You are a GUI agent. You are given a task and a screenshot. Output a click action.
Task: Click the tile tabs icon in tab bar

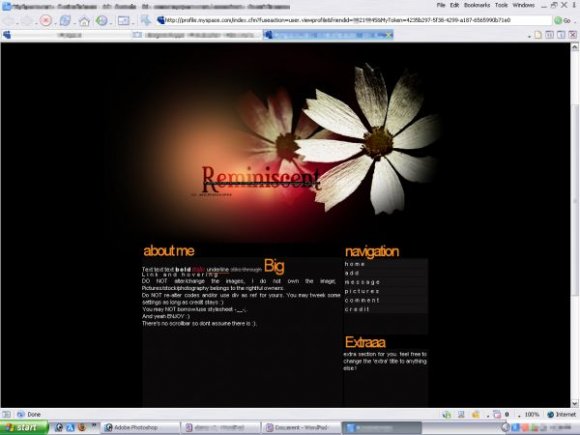tap(549, 35)
